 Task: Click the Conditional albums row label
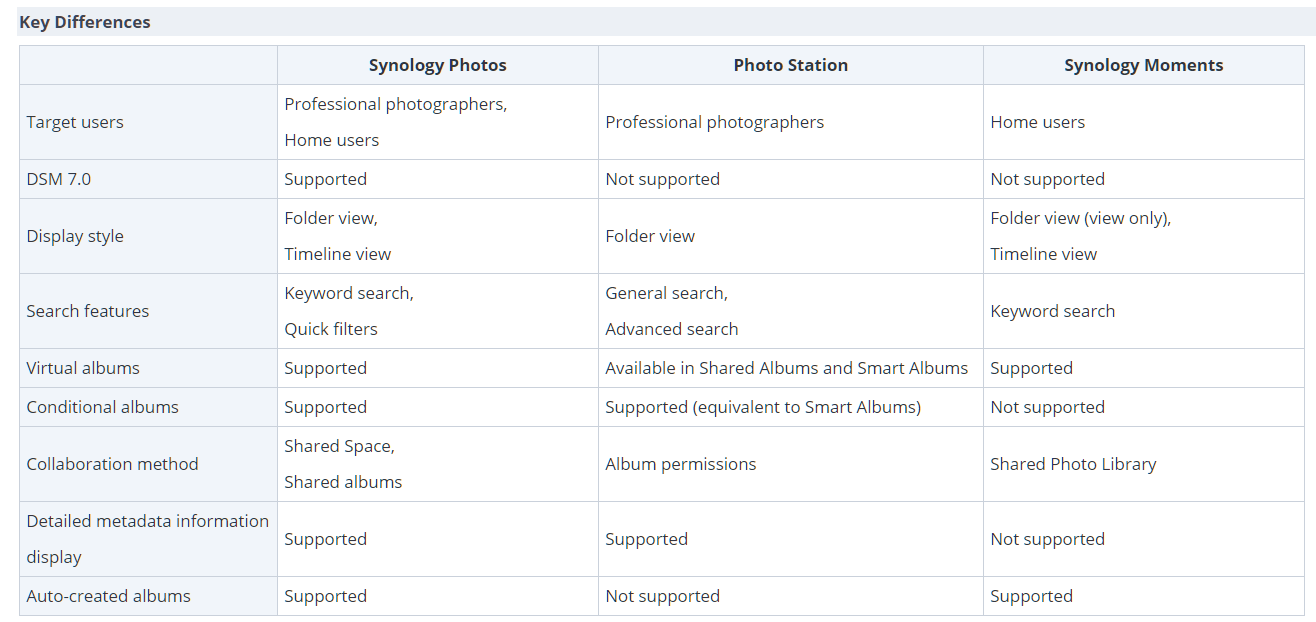(102, 407)
